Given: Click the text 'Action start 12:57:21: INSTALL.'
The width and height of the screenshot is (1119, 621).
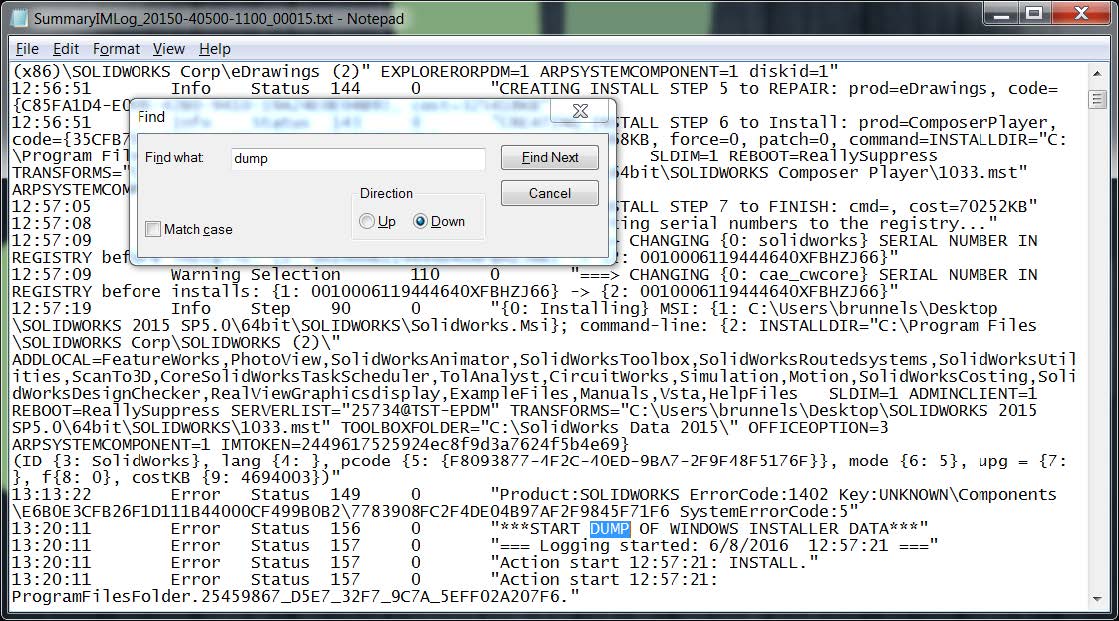Looking at the screenshot, I should [x=654, y=562].
